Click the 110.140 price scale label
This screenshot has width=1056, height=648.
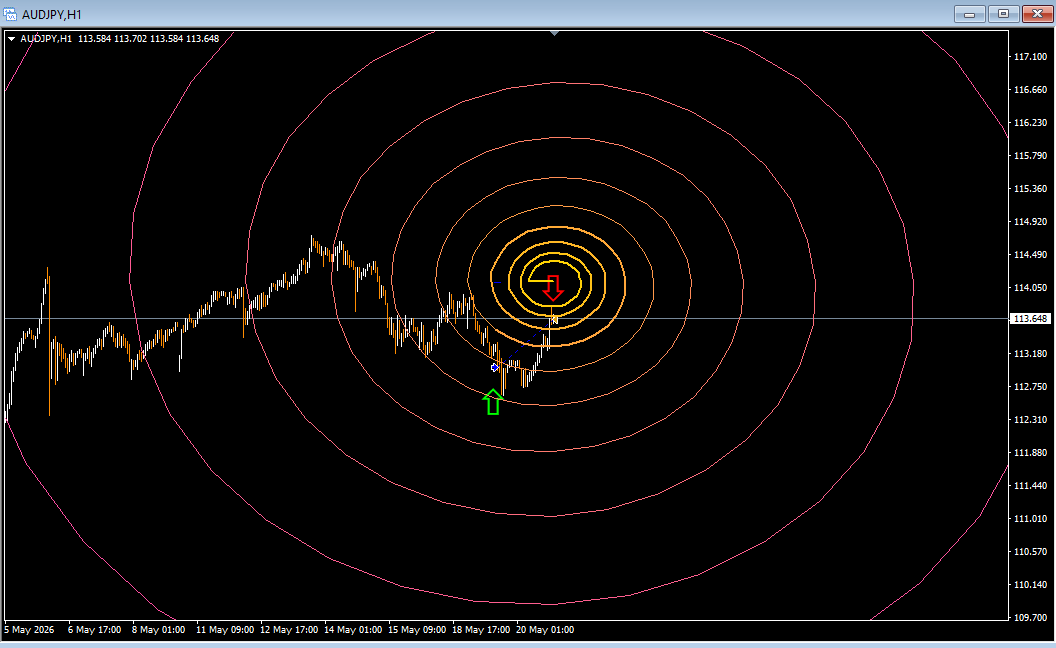(1030, 585)
